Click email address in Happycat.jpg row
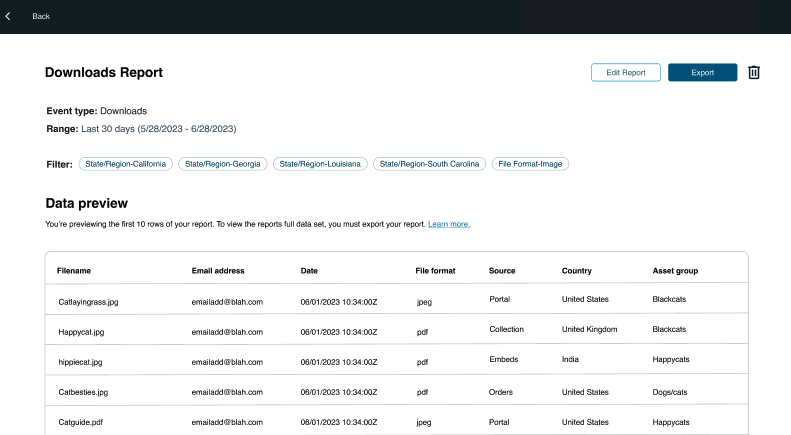 click(227, 332)
